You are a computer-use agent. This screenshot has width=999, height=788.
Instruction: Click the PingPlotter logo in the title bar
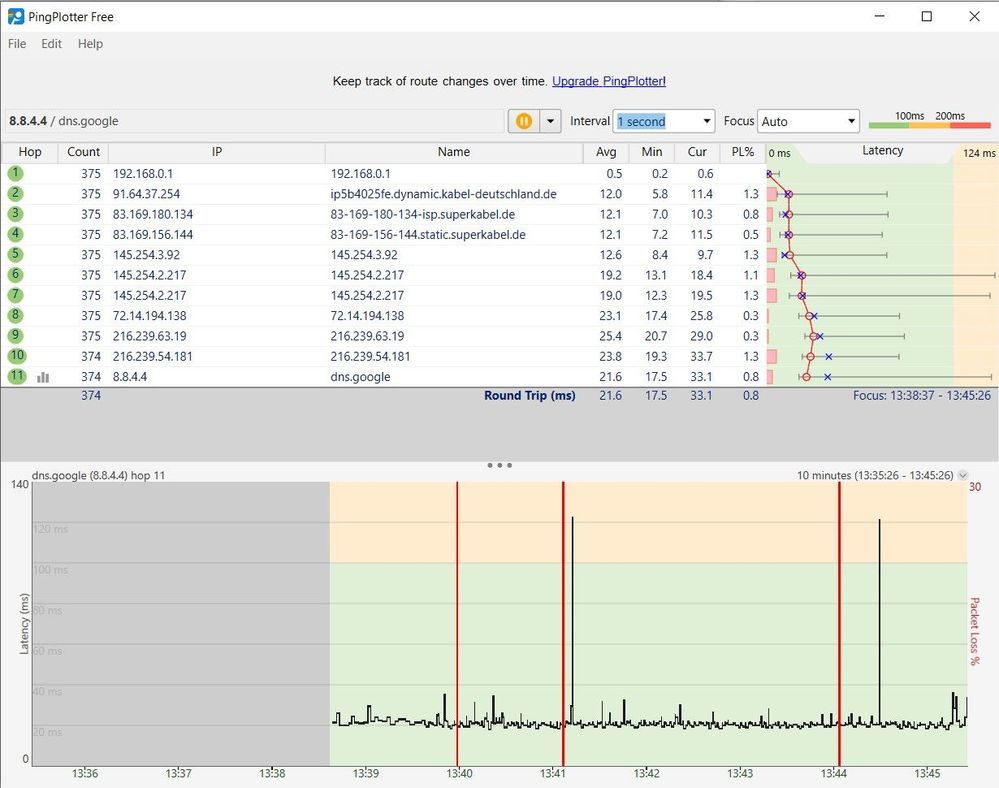pos(16,16)
